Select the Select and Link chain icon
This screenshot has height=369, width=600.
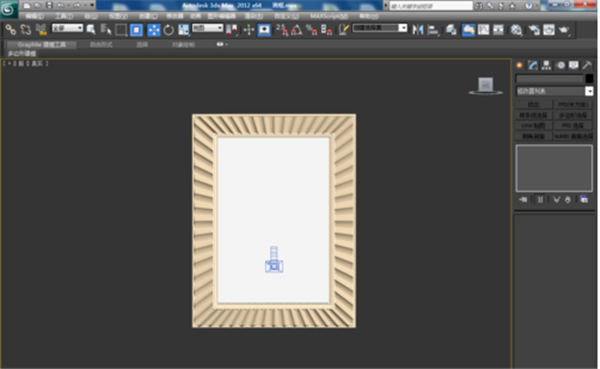[x=11, y=29]
